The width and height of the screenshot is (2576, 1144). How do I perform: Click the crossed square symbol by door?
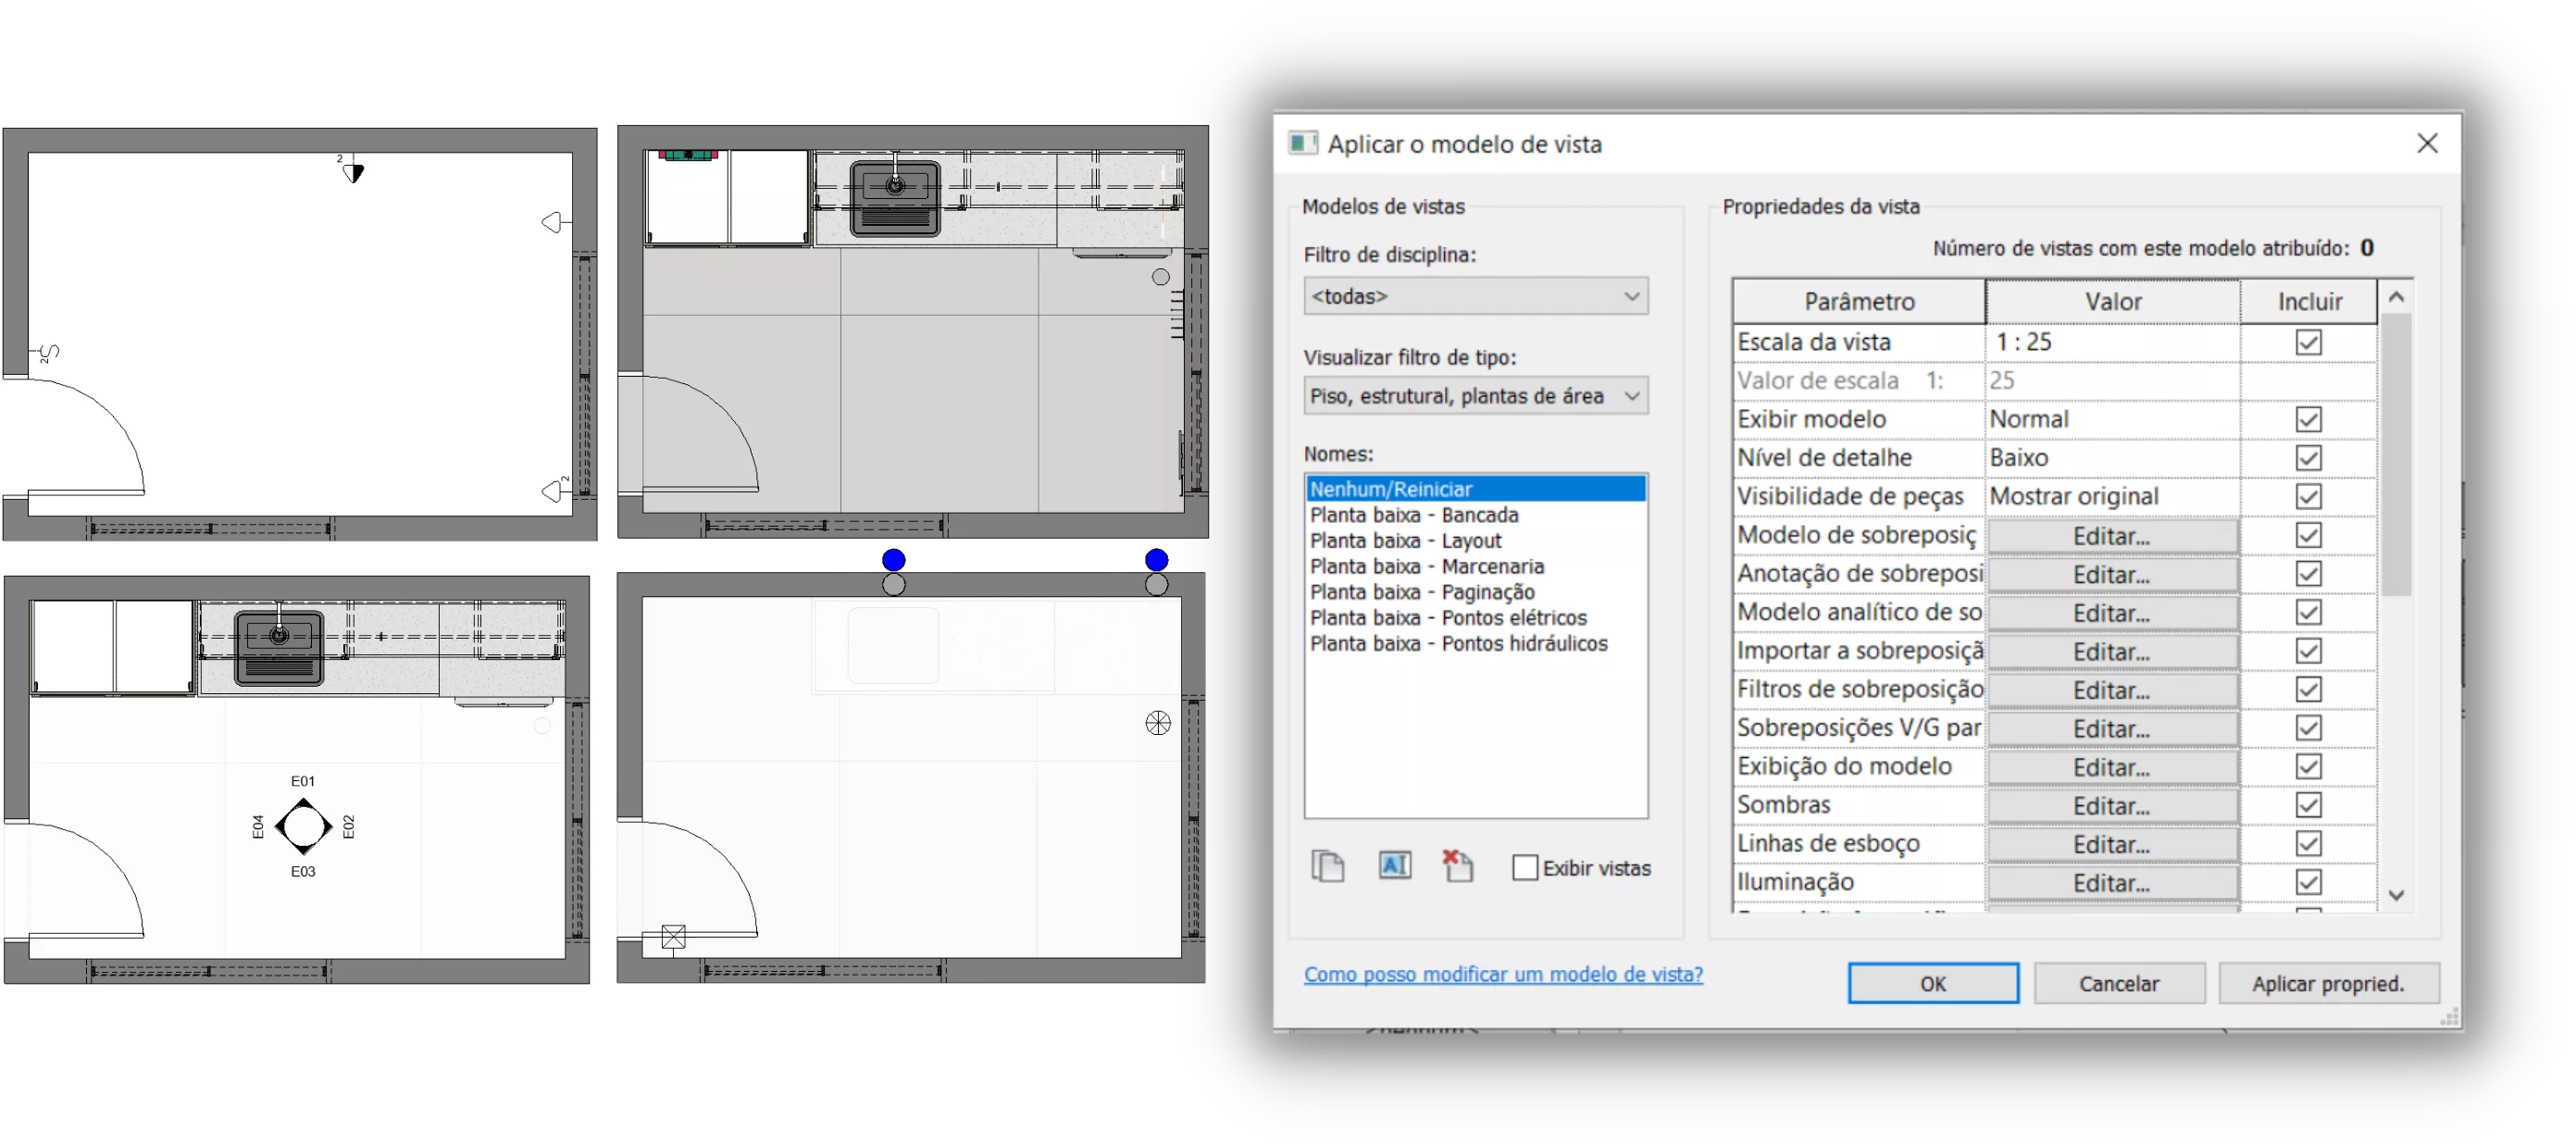[x=674, y=937]
